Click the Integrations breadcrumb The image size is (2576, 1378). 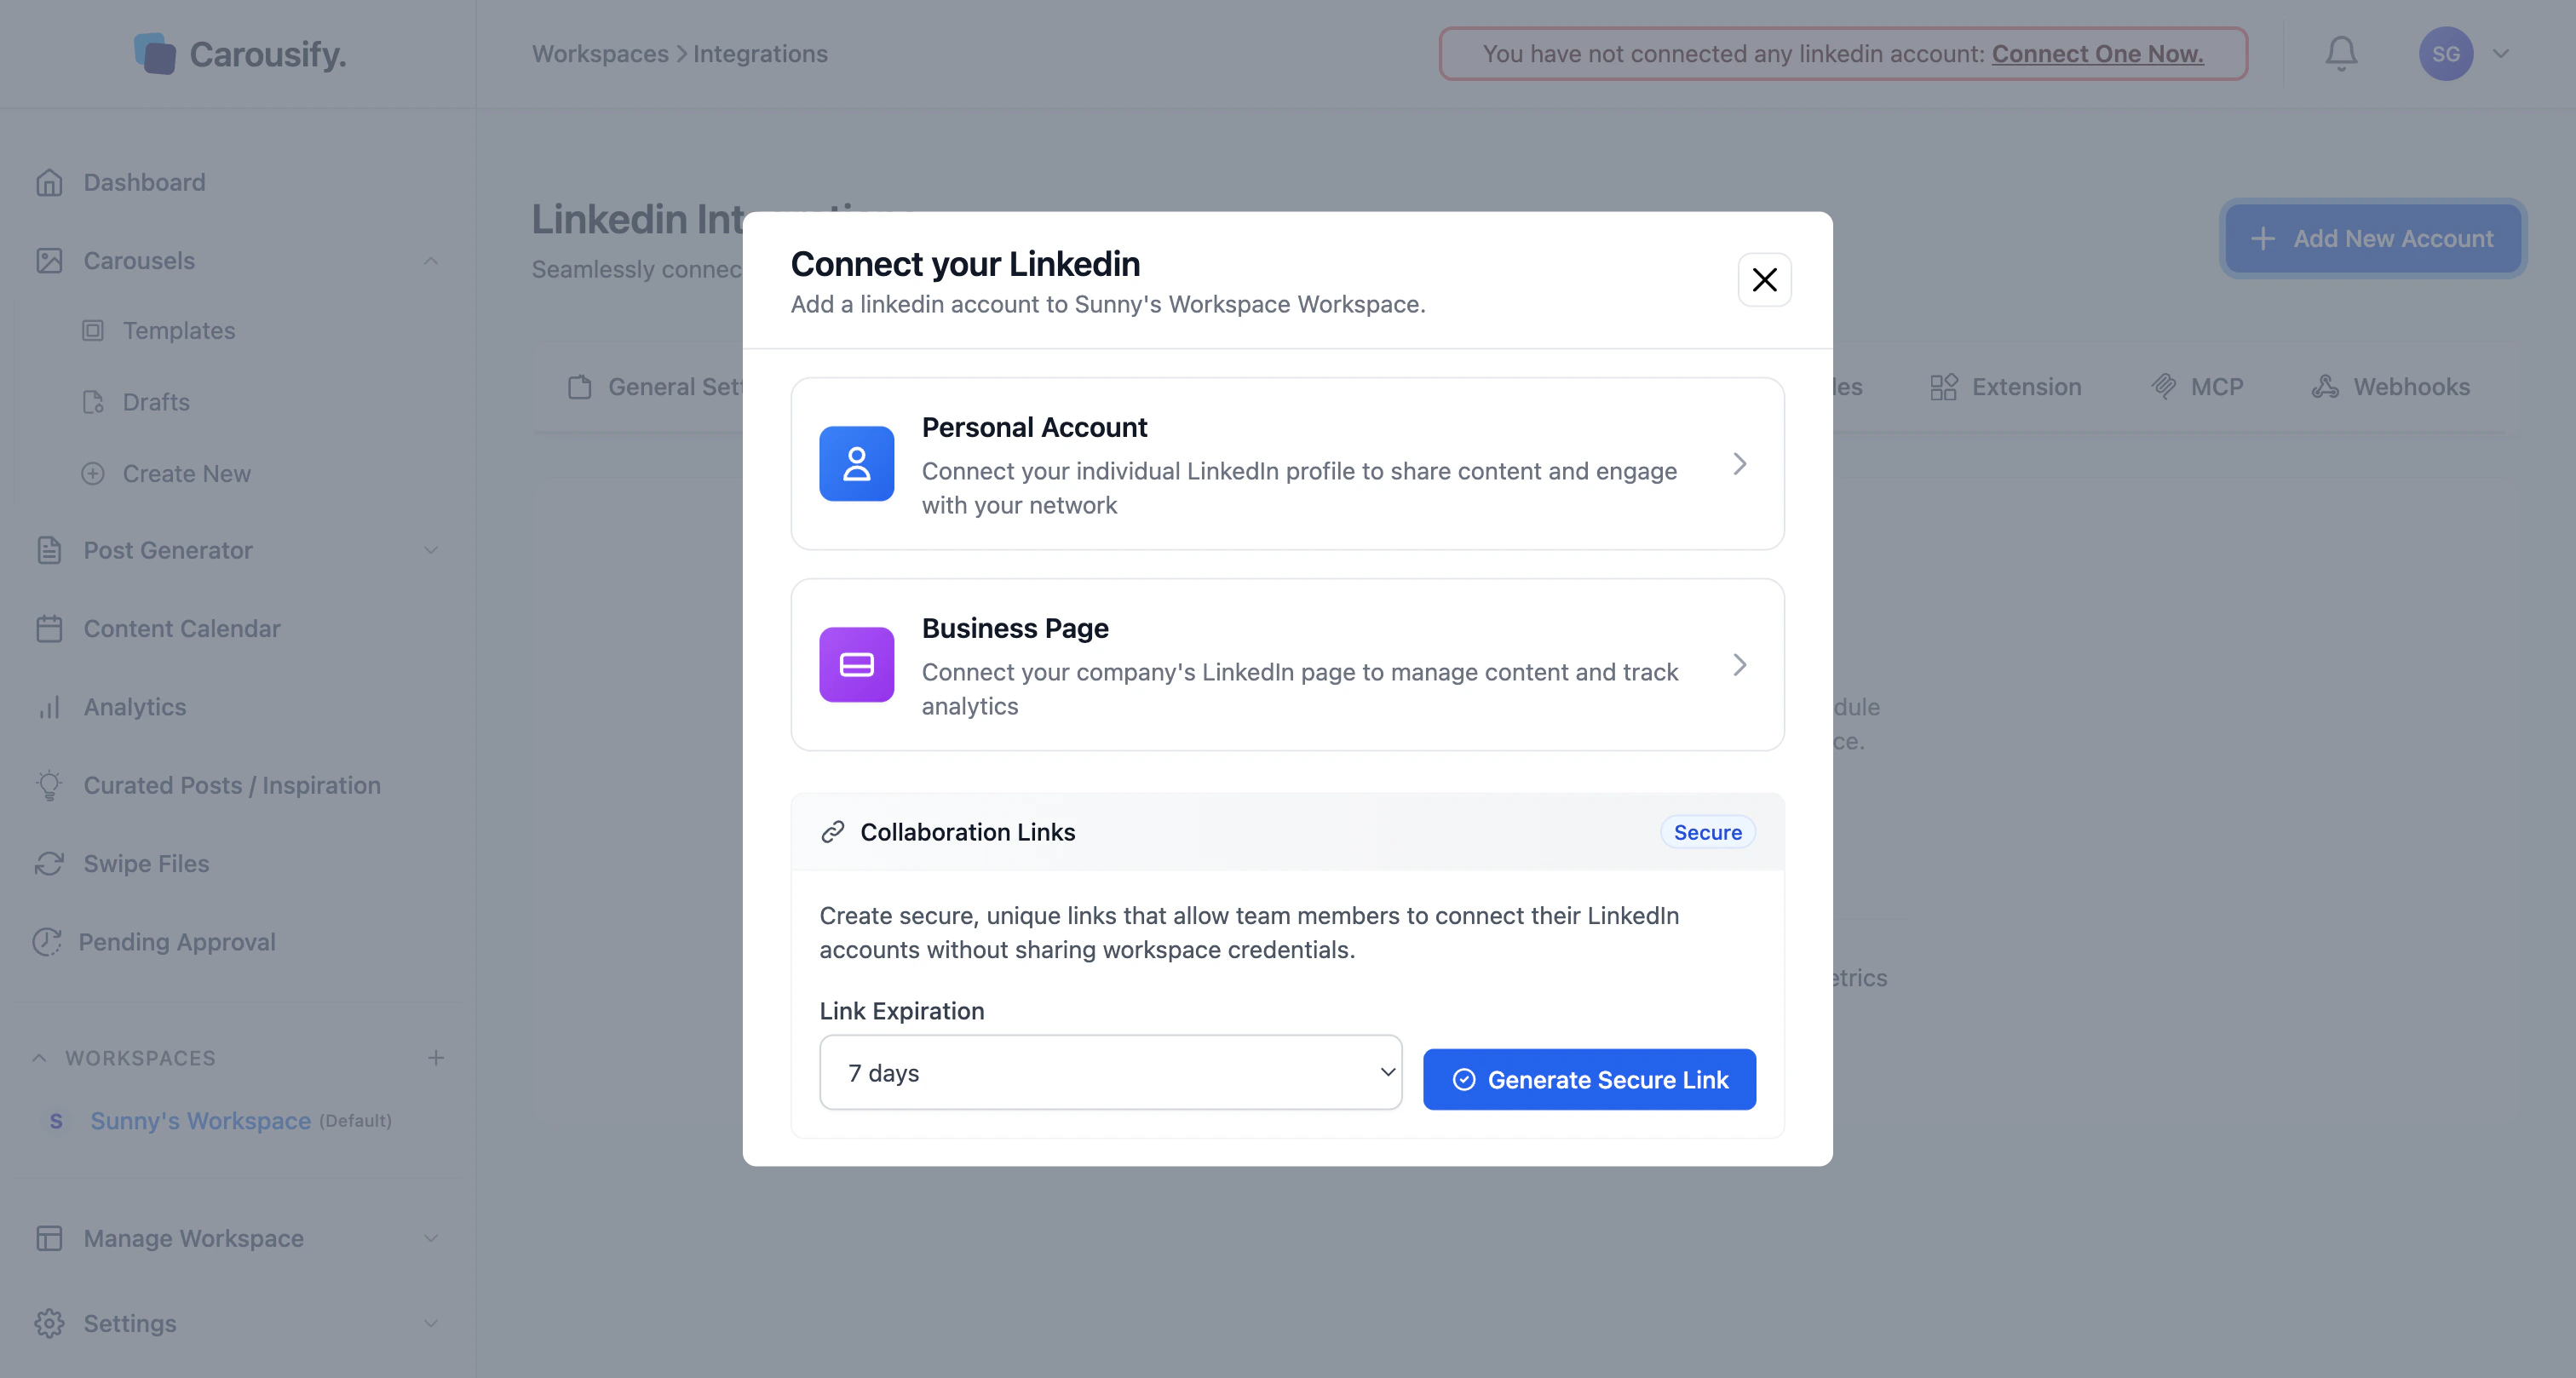(x=760, y=54)
